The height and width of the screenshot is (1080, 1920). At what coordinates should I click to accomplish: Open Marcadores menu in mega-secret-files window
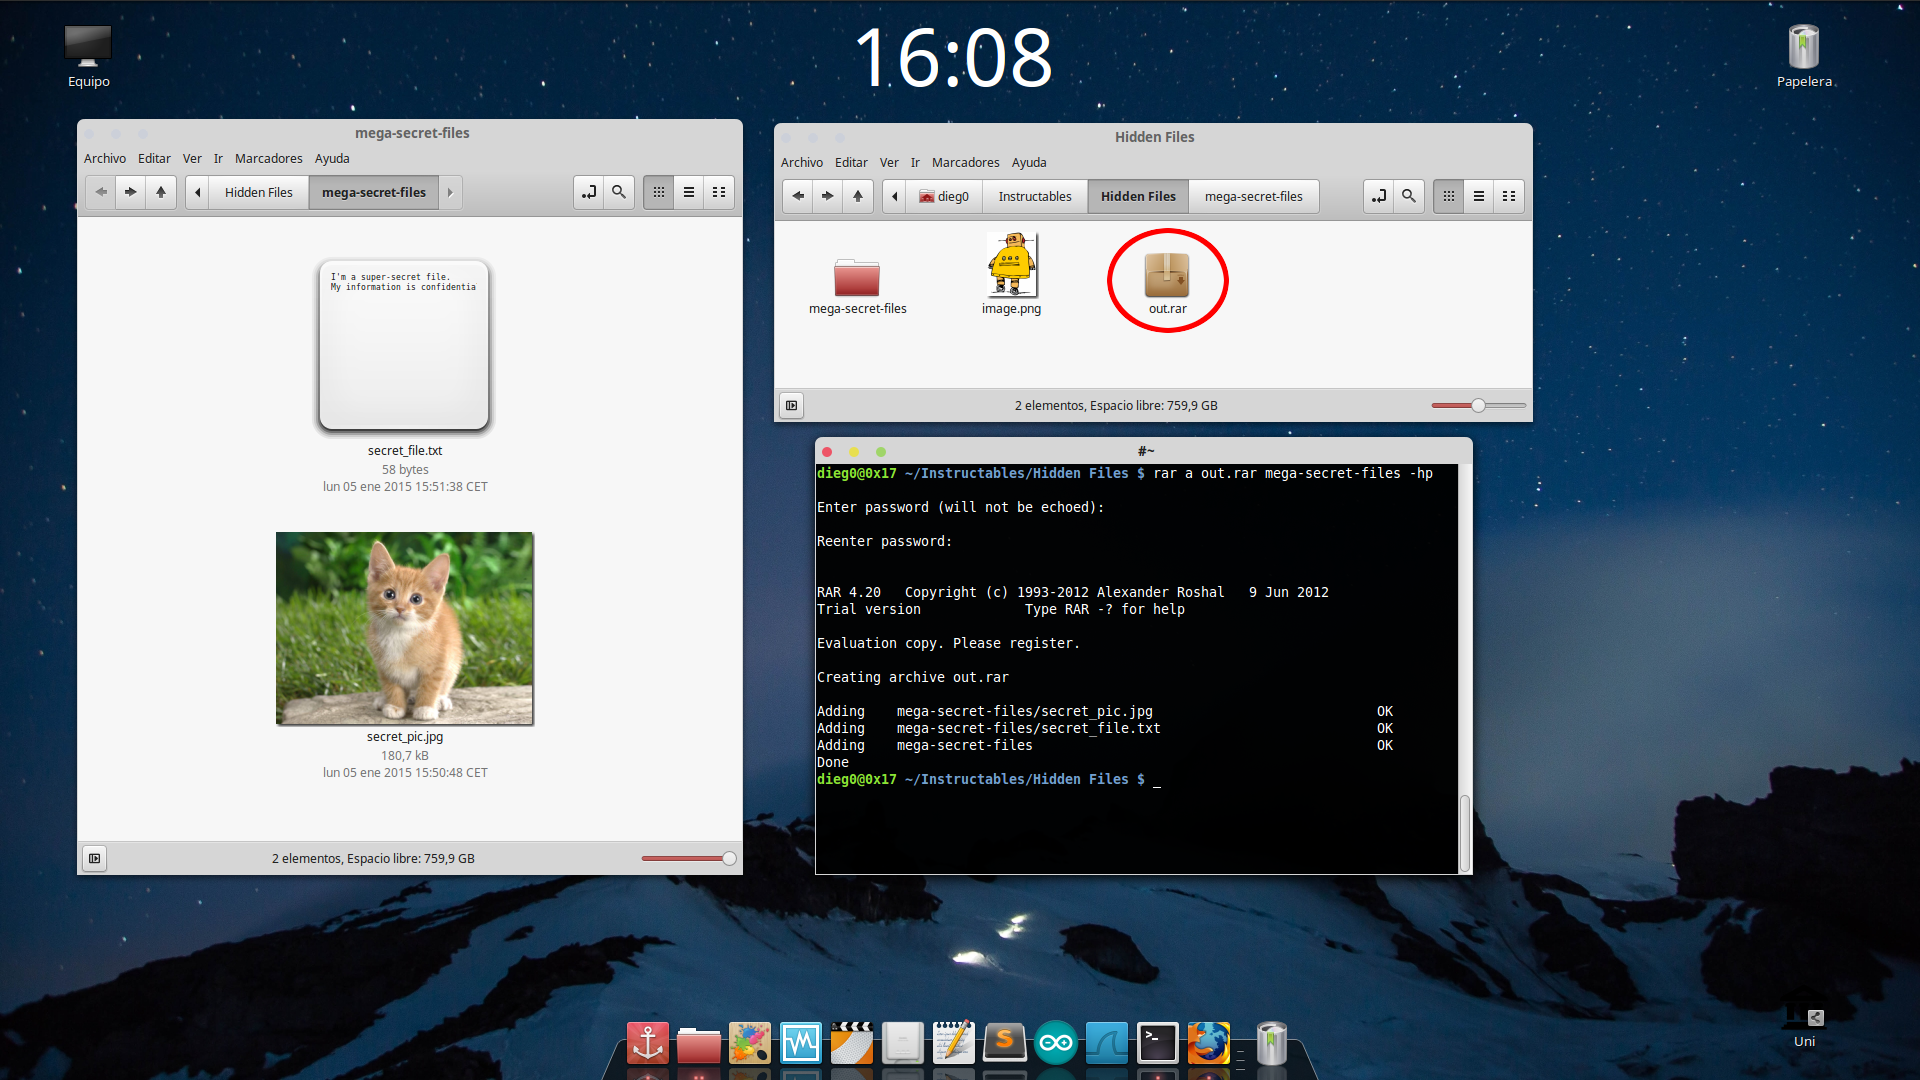pyautogui.click(x=268, y=158)
